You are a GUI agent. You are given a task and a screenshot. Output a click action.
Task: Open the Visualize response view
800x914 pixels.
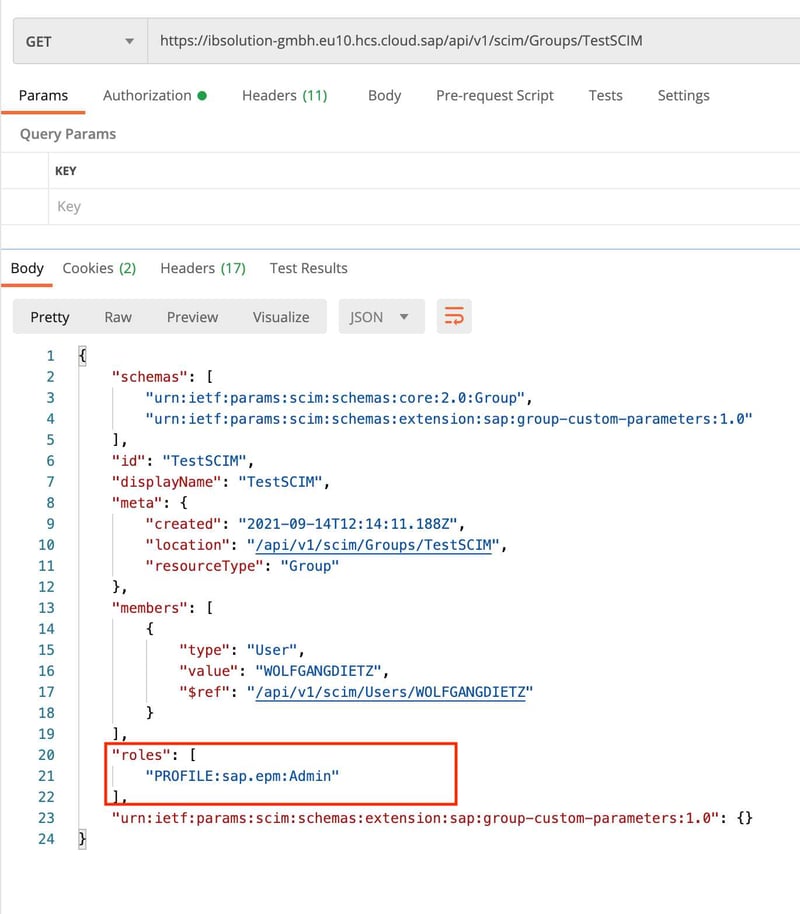pyautogui.click(x=281, y=317)
